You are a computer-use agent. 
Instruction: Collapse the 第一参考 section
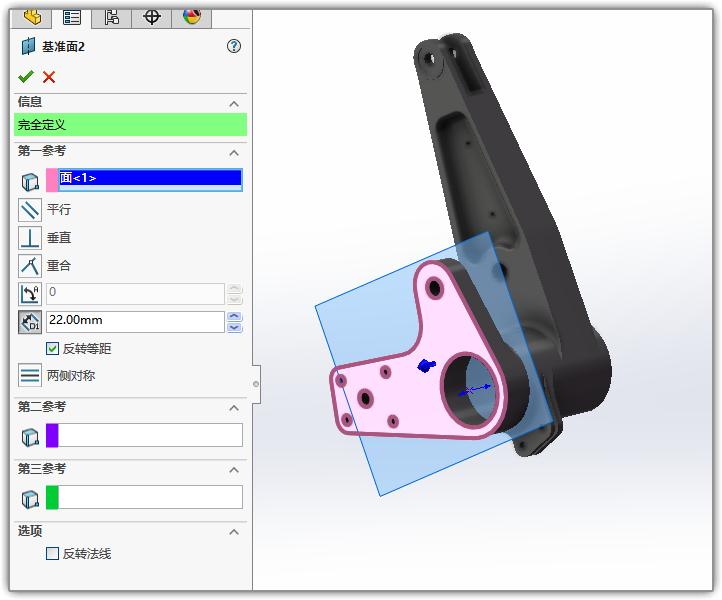pyautogui.click(x=234, y=153)
